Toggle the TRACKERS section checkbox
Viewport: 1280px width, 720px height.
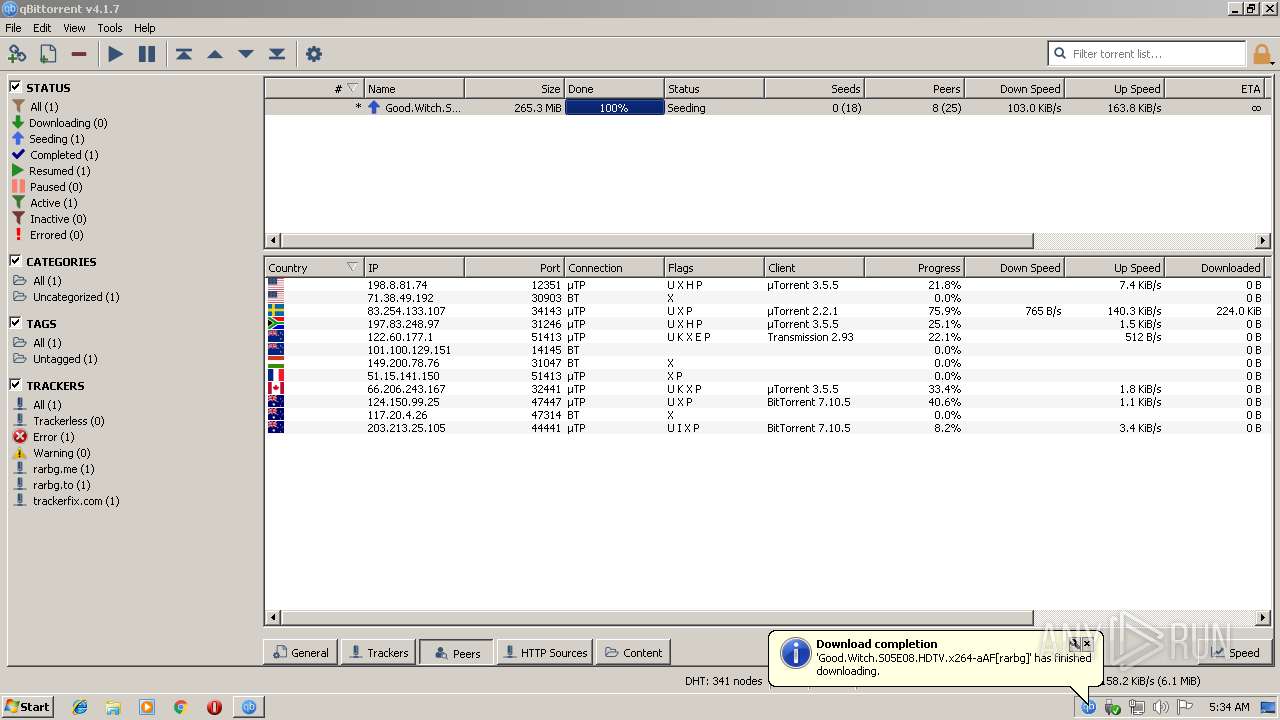click(15, 385)
